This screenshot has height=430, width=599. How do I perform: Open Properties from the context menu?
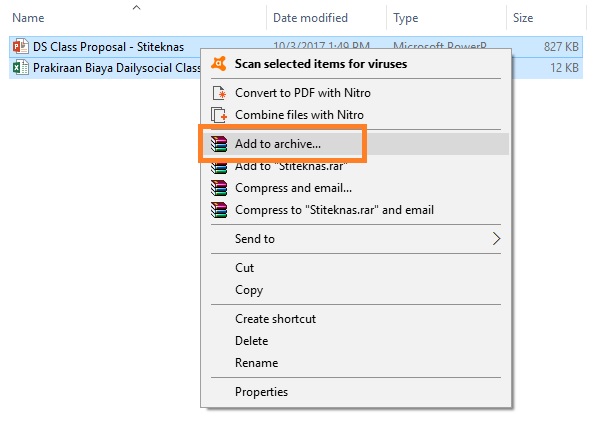(x=261, y=392)
